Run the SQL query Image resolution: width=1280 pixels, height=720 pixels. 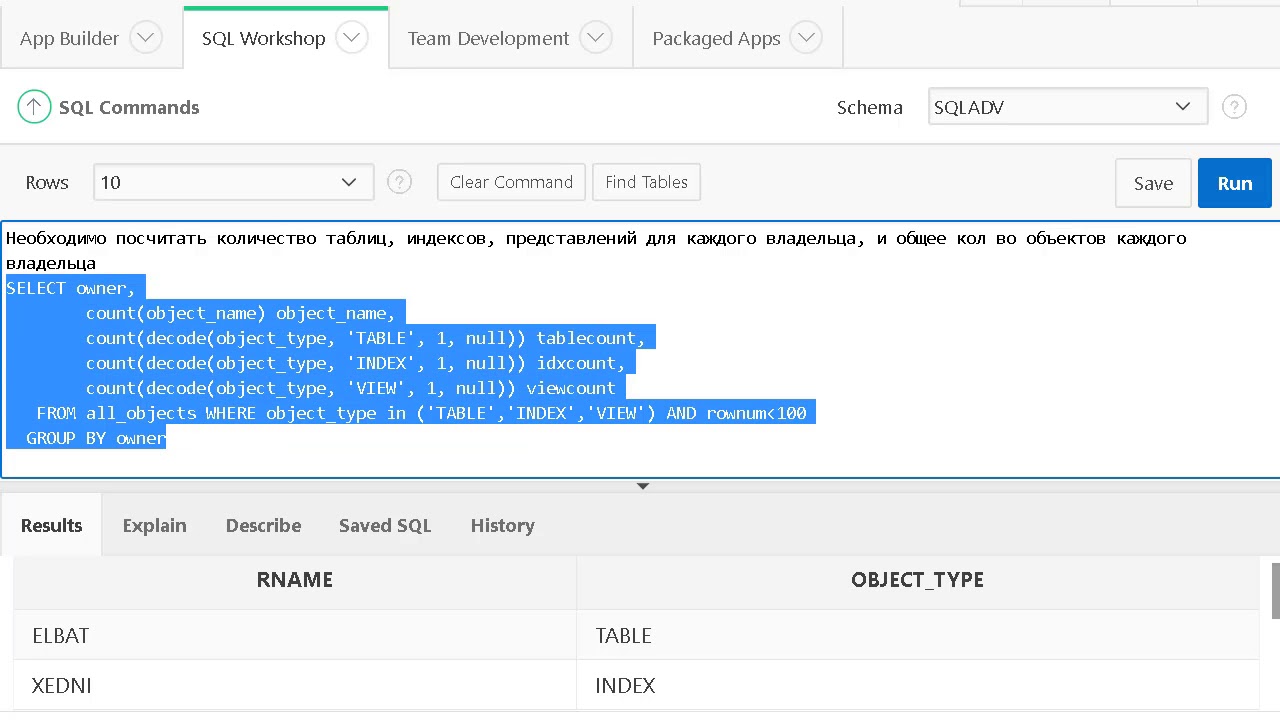pos(1235,183)
